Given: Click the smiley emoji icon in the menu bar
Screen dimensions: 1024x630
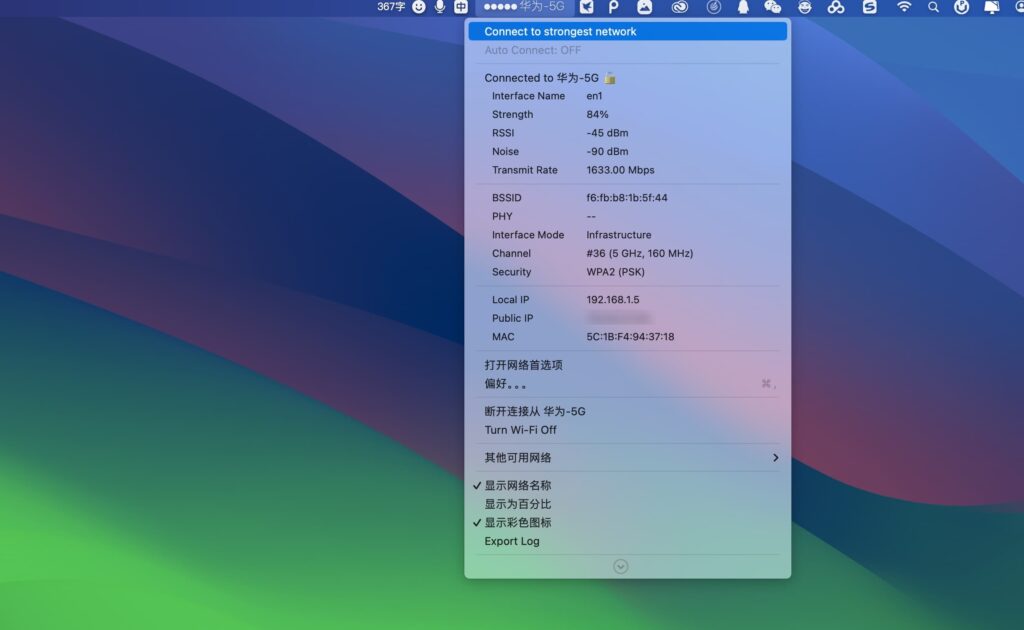Looking at the screenshot, I should click(418, 7).
